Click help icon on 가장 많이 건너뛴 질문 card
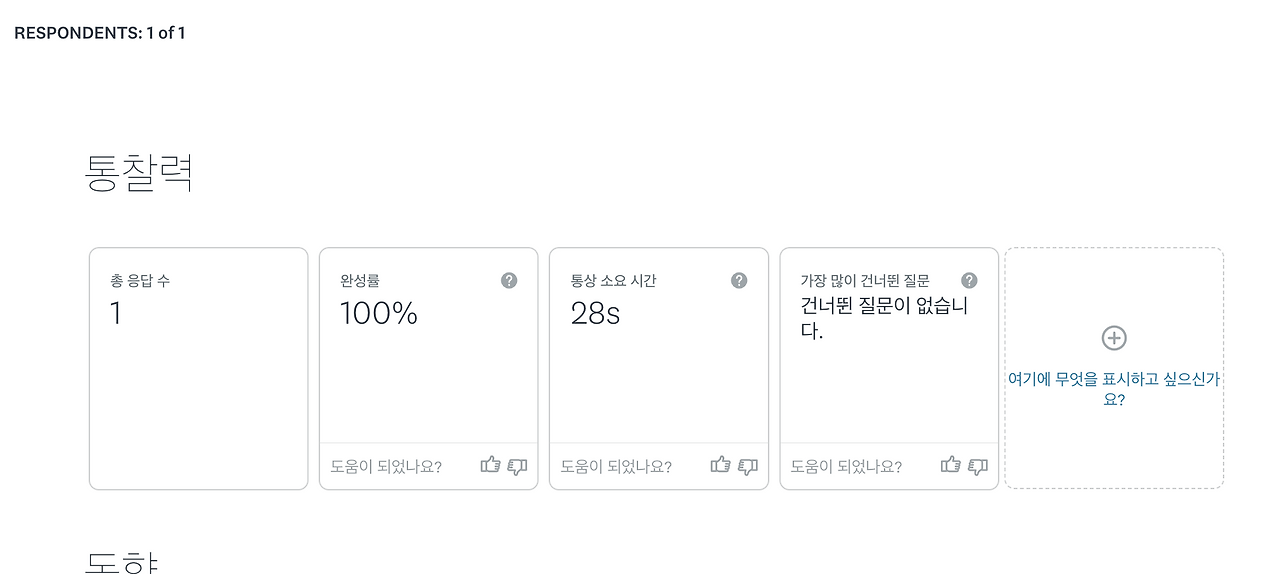 click(x=969, y=280)
